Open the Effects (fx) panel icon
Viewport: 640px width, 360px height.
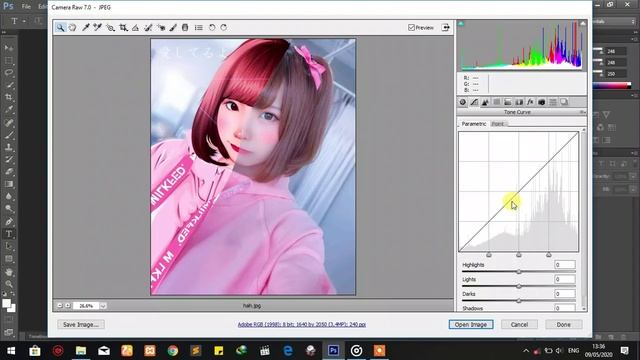point(530,102)
